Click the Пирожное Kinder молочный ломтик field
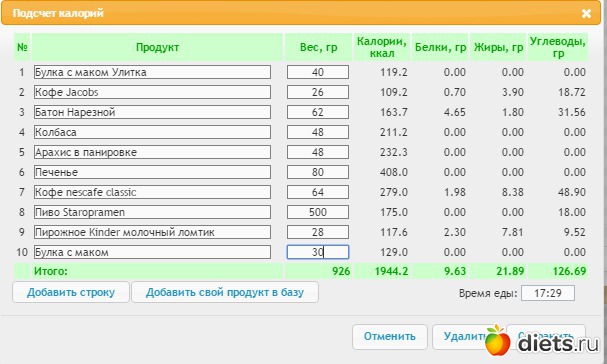 (152, 232)
